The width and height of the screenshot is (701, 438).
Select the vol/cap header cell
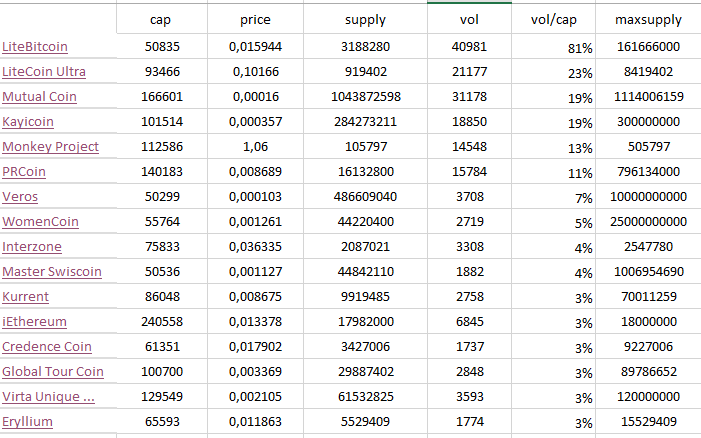pyautogui.click(x=556, y=20)
